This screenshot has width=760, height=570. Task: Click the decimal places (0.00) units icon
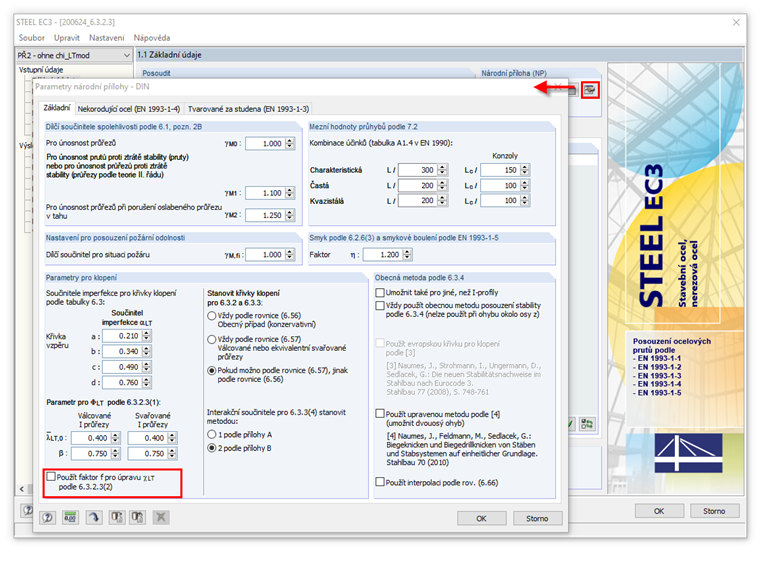pos(71,517)
